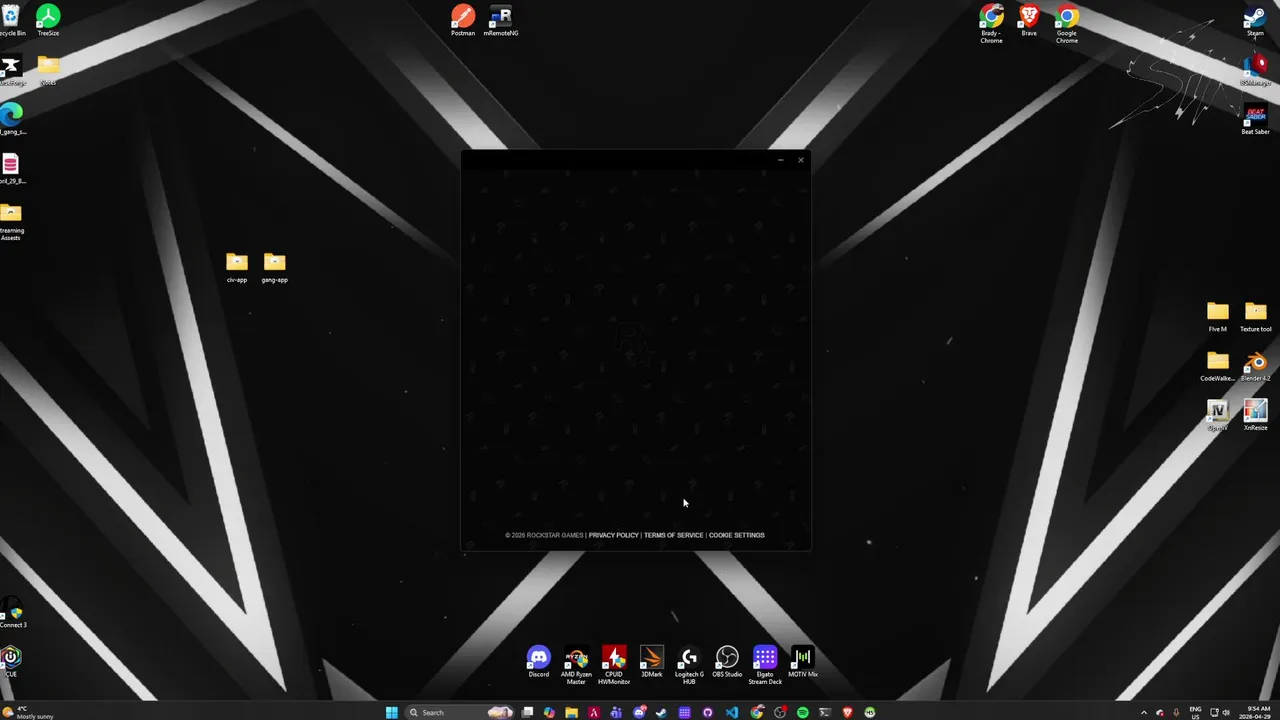This screenshot has height=720, width=1280.
Task: Launch Blender 4.2 desktop shortcut
Action: tap(1255, 365)
